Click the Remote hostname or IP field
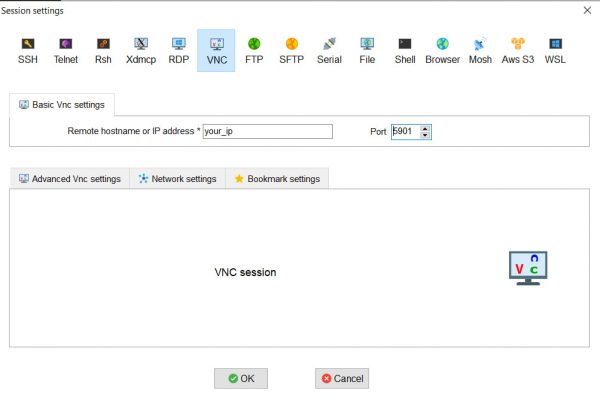 tap(267, 131)
